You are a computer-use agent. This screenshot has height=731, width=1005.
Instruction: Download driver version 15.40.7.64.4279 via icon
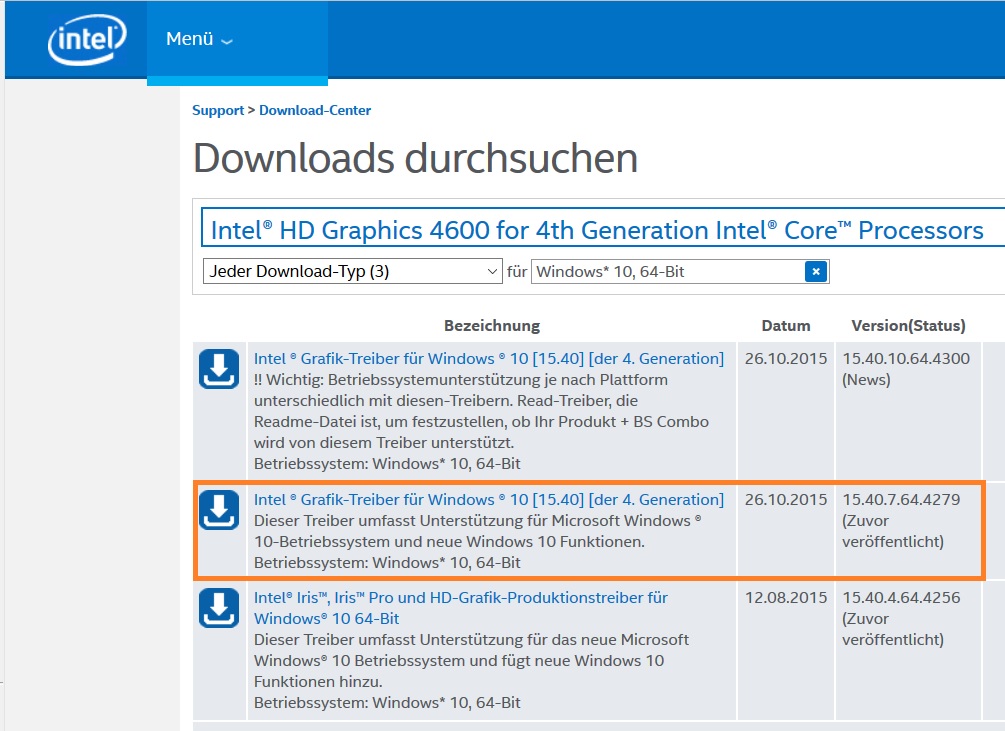[x=219, y=510]
